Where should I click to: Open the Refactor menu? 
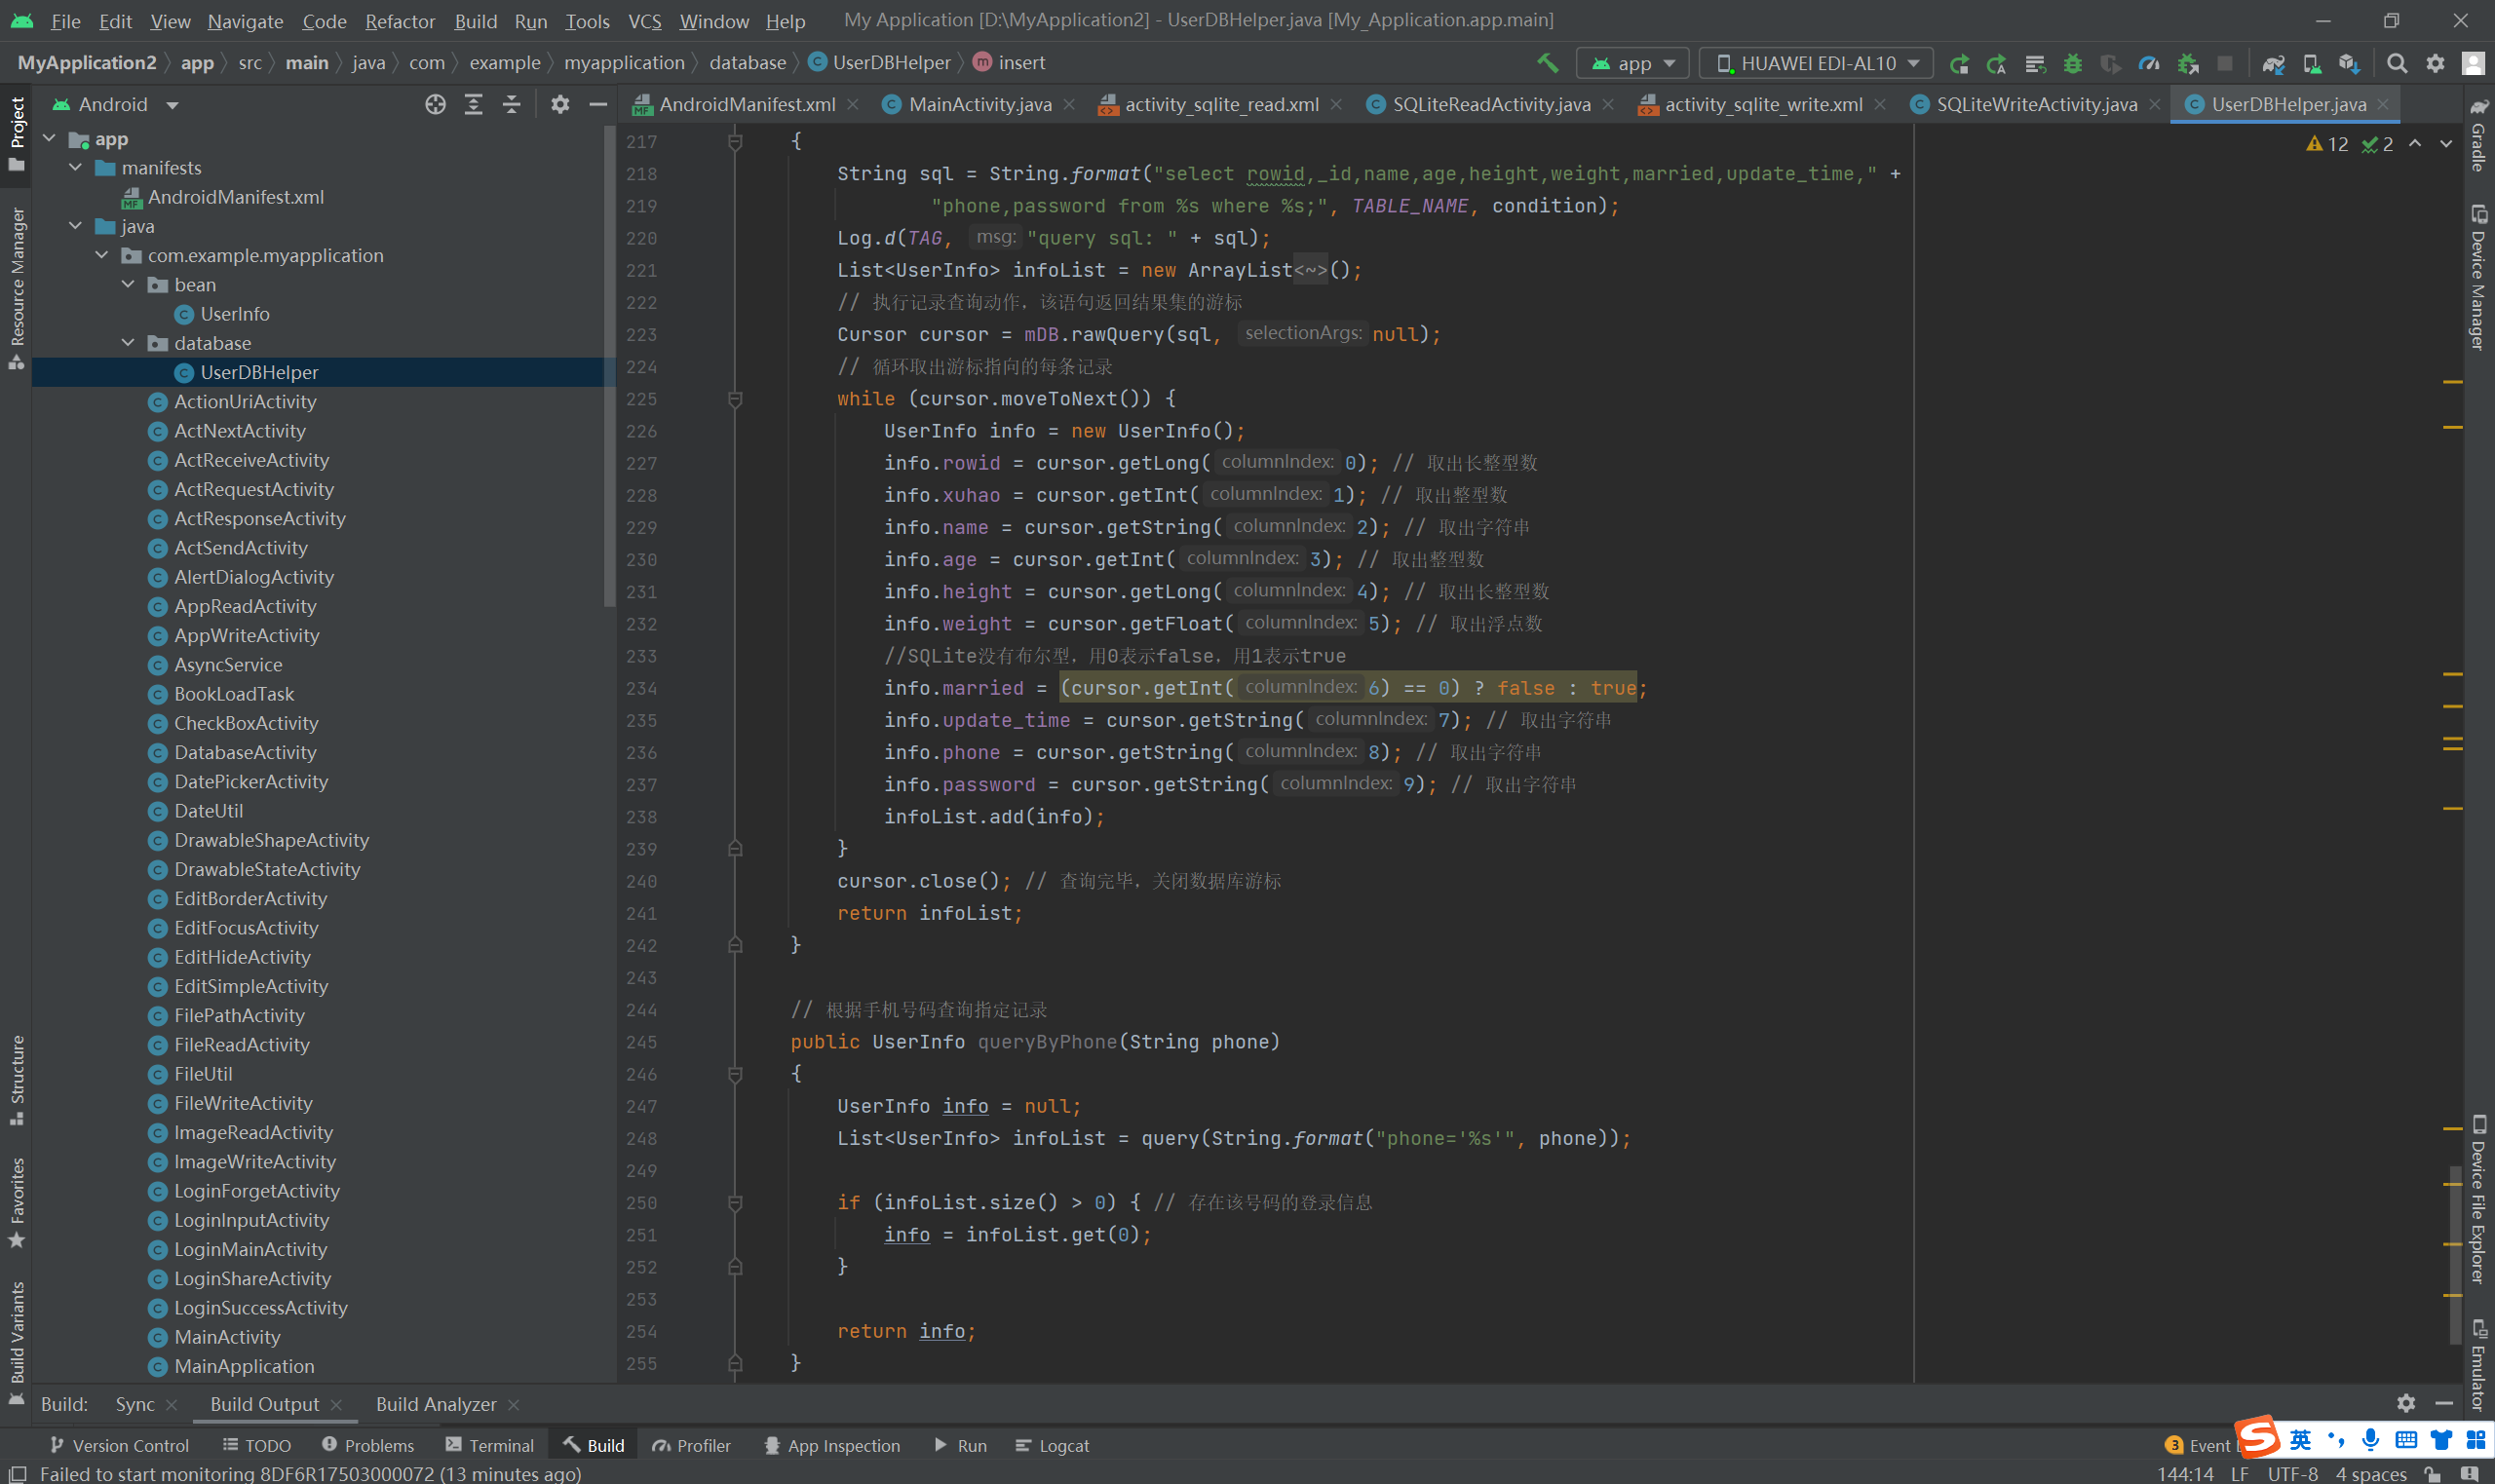point(399,21)
